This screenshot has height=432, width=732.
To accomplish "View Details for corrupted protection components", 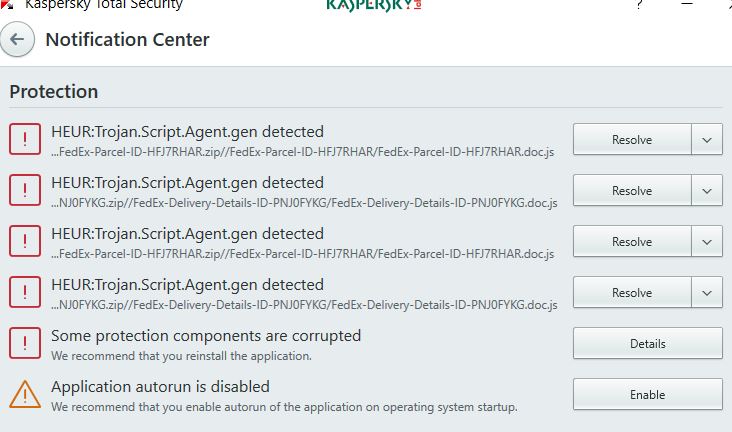I will (648, 343).
